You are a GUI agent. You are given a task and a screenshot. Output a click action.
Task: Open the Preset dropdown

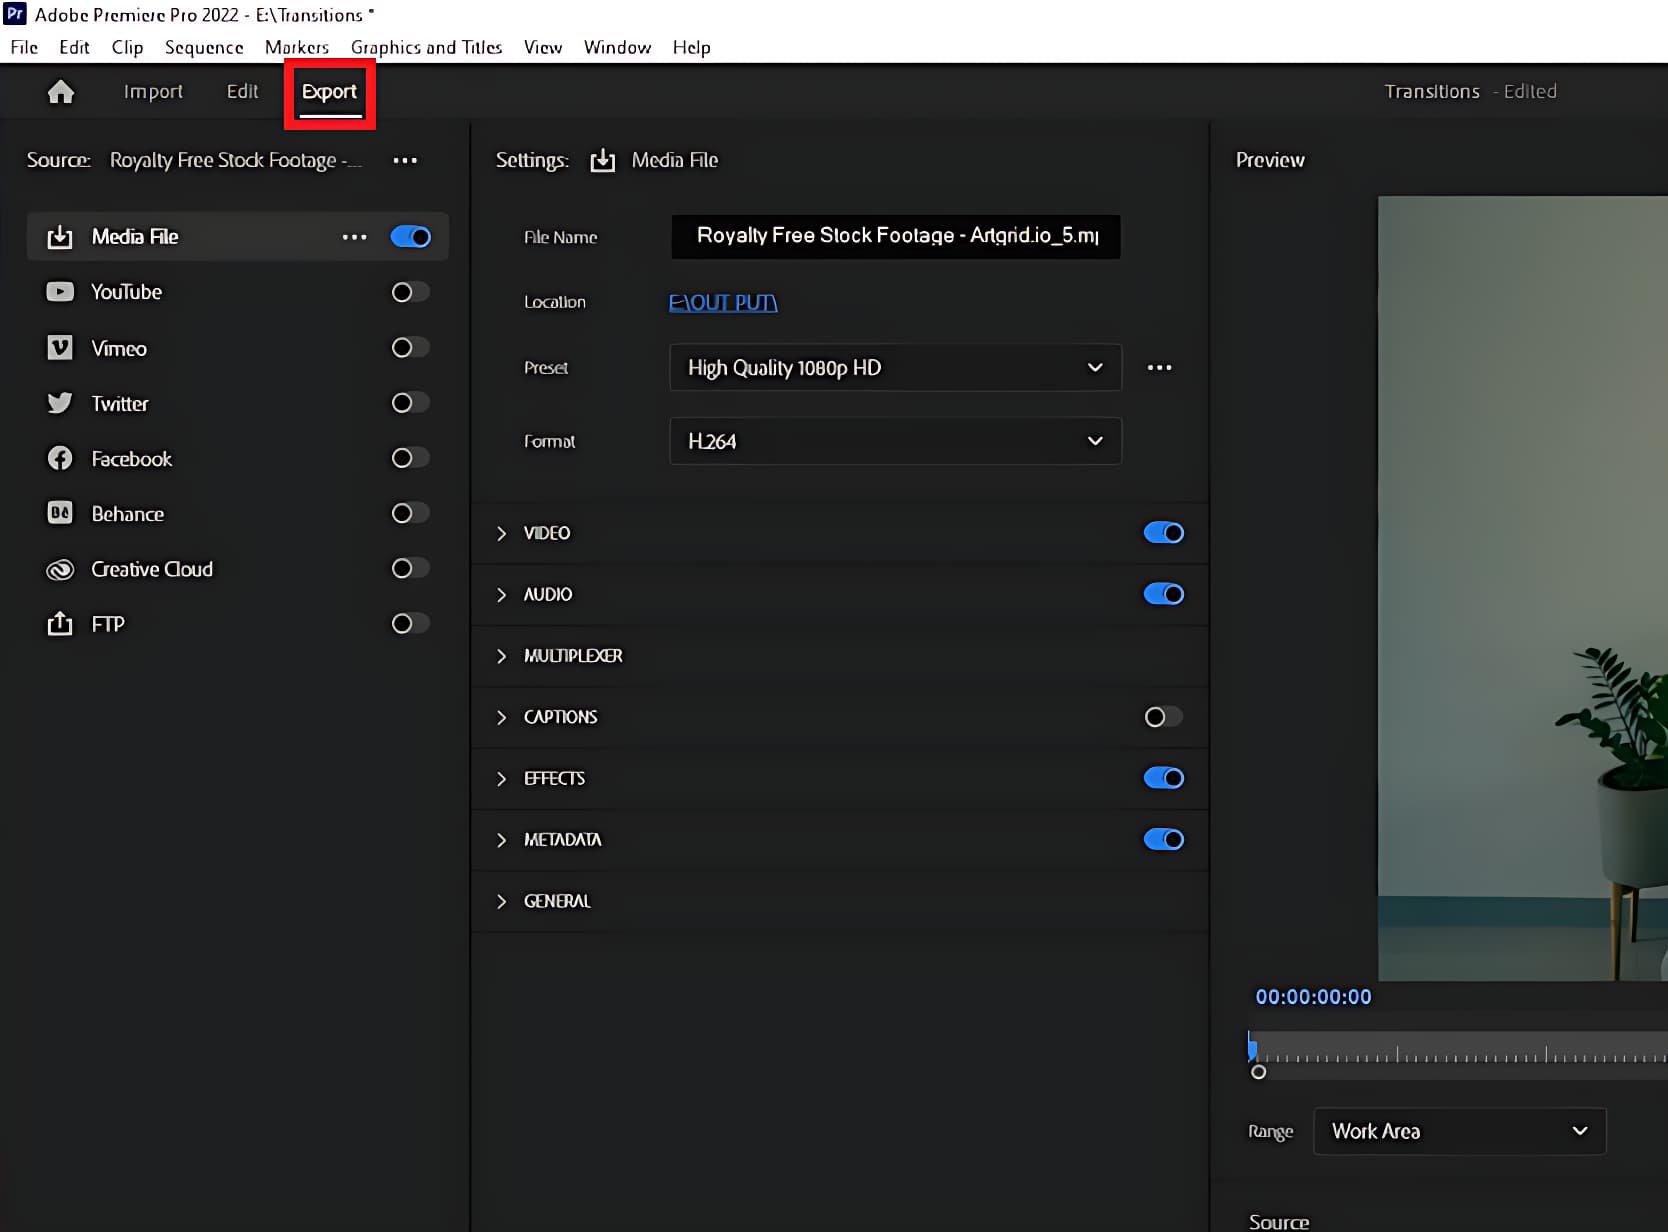coord(894,368)
